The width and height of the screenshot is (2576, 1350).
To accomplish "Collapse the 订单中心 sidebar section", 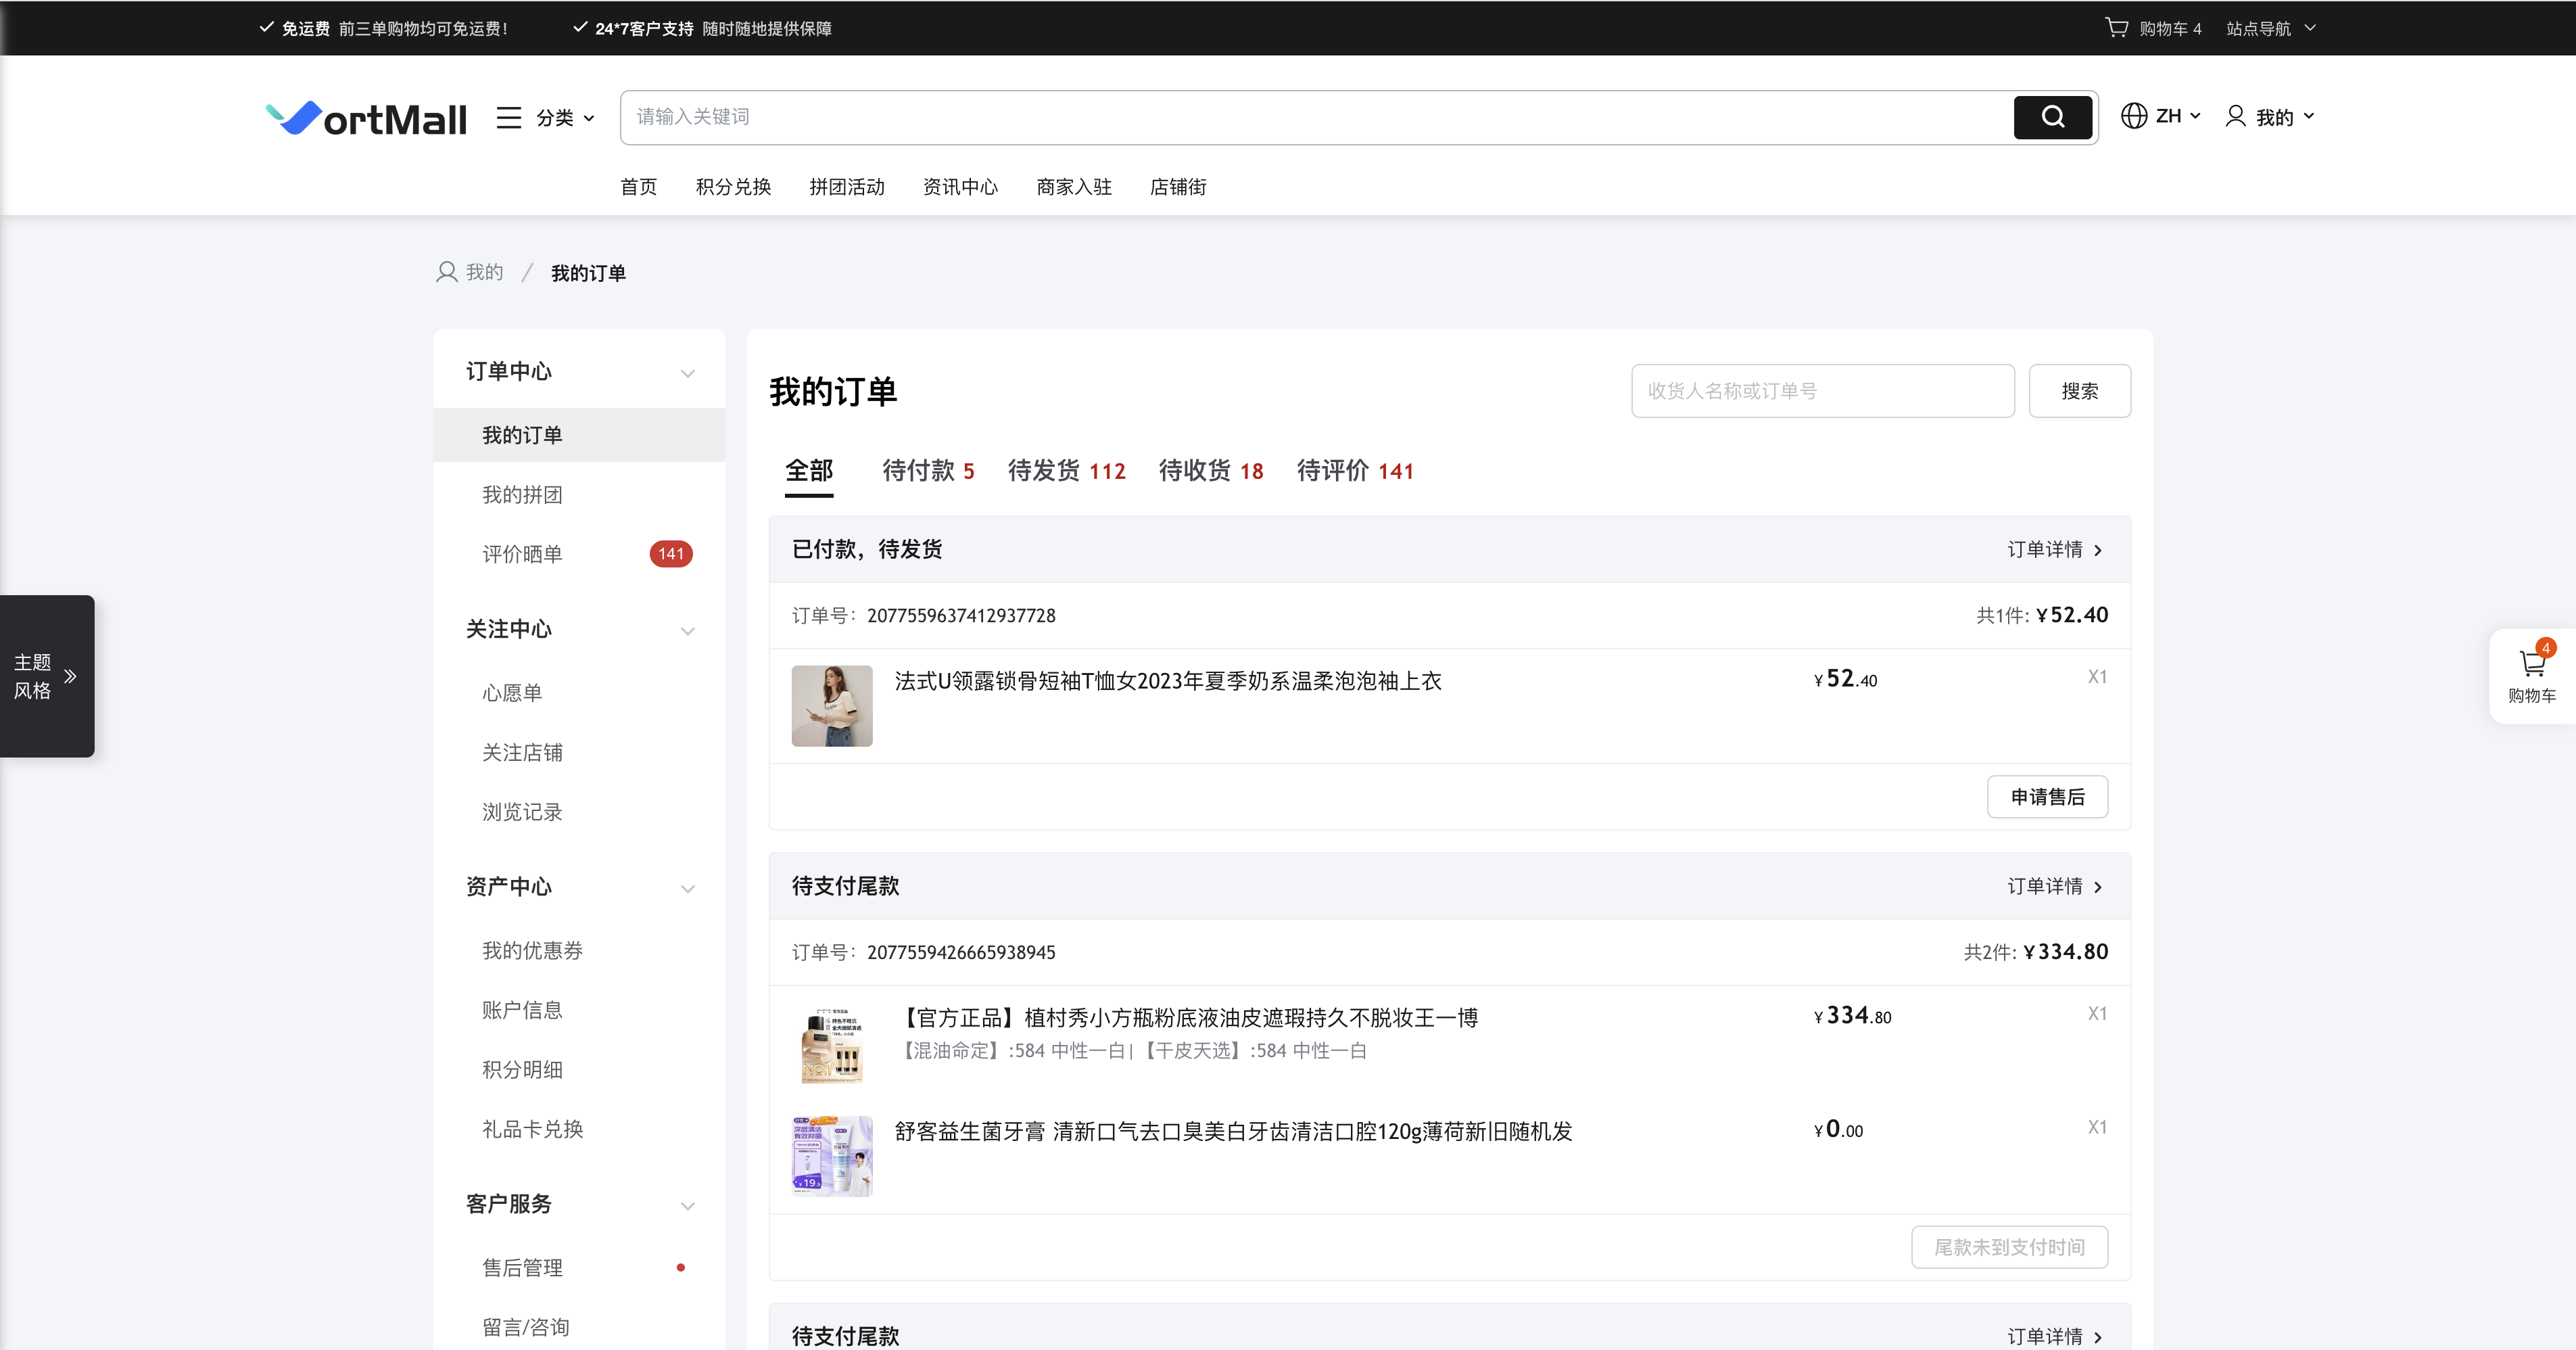I will pos(688,373).
